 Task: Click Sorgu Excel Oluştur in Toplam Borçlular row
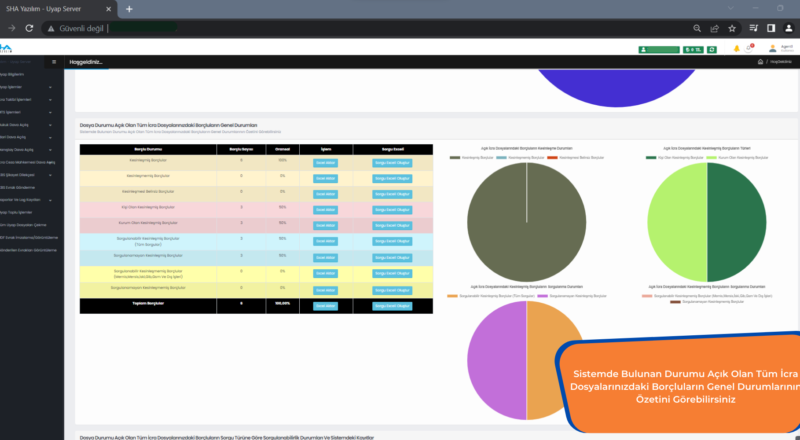pos(391,302)
